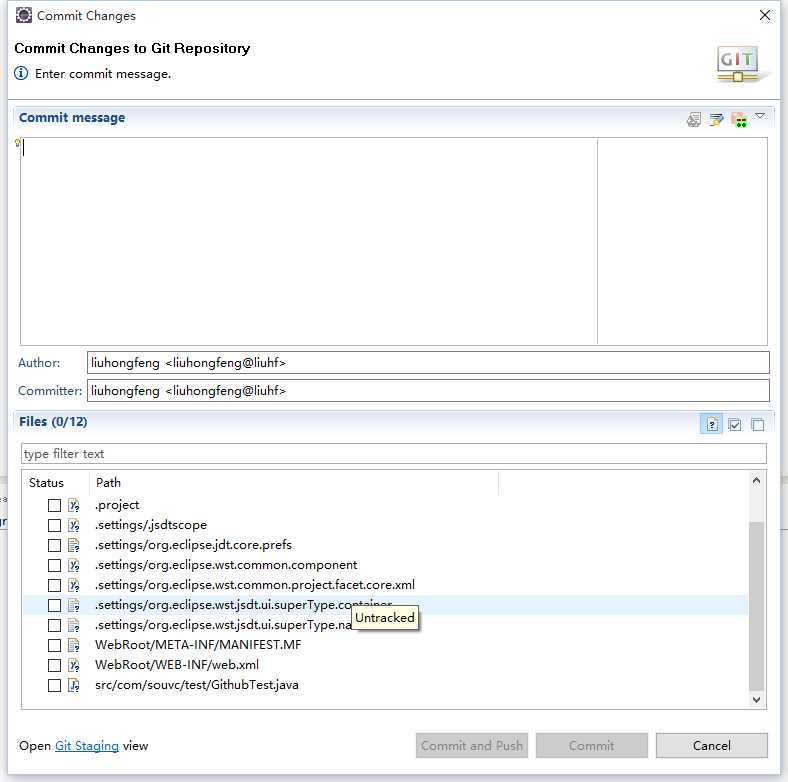The image size is (788, 782).
Task: Click the select all files icon
Action: pyautogui.click(x=735, y=425)
